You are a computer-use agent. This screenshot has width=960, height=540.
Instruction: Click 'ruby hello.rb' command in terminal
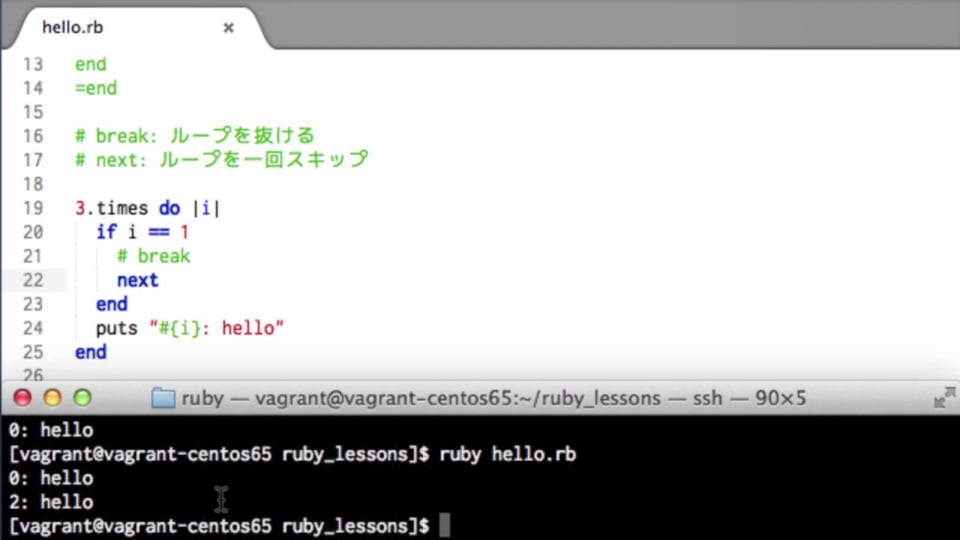[x=508, y=454]
